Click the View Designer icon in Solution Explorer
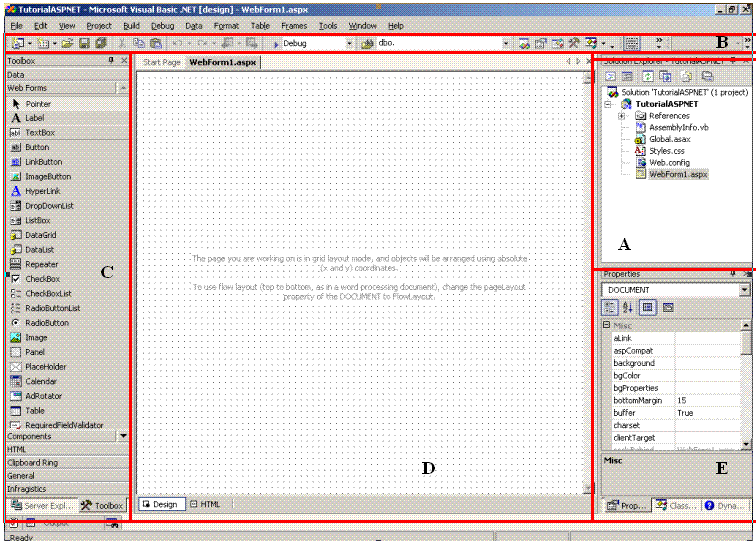Image resolution: width=756 pixels, height=541 pixels. point(627,76)
